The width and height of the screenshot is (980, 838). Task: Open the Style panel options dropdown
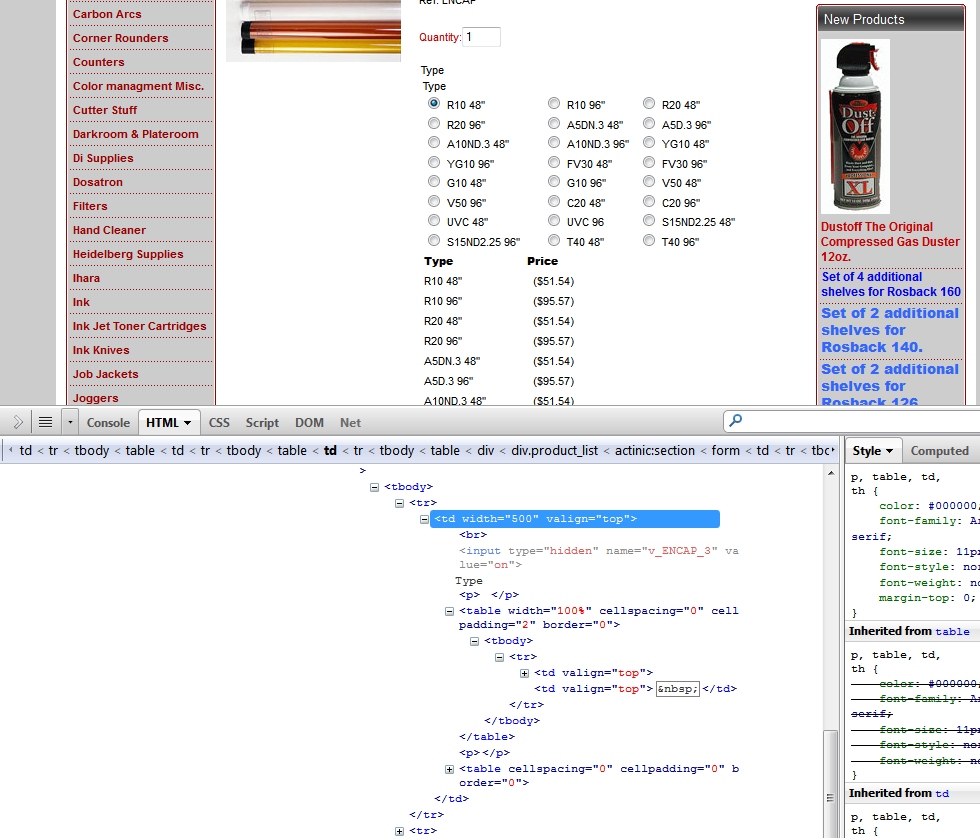pos(875,451)
